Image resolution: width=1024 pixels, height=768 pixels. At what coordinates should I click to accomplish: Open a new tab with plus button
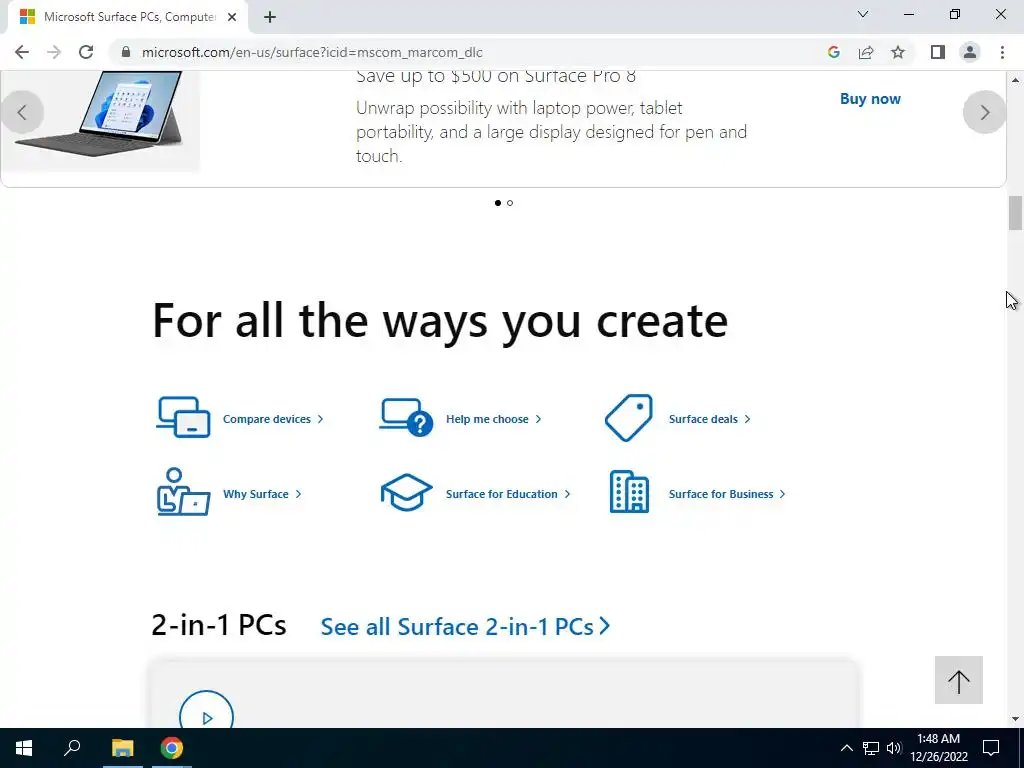(270, 17)
